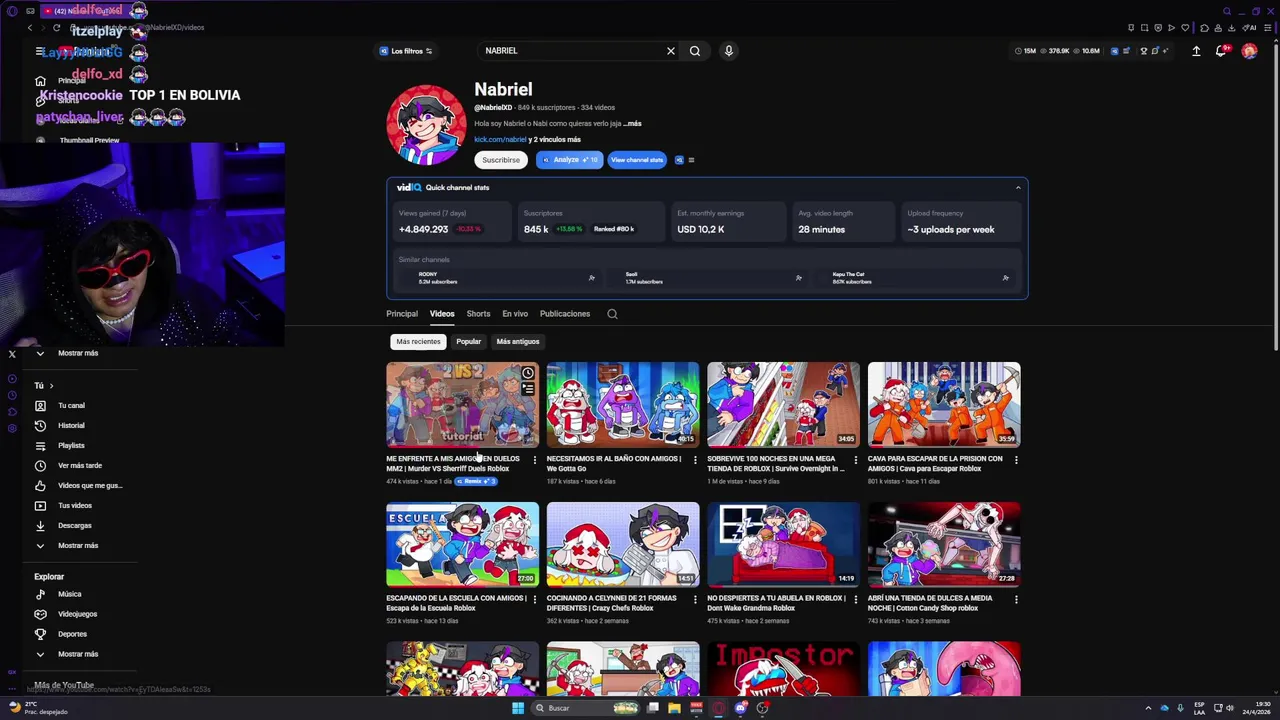Open the ESCAPANDO DE LA ESCUELA video thumbnail
The image size is (1280, 720).
(x=462, y=544)
